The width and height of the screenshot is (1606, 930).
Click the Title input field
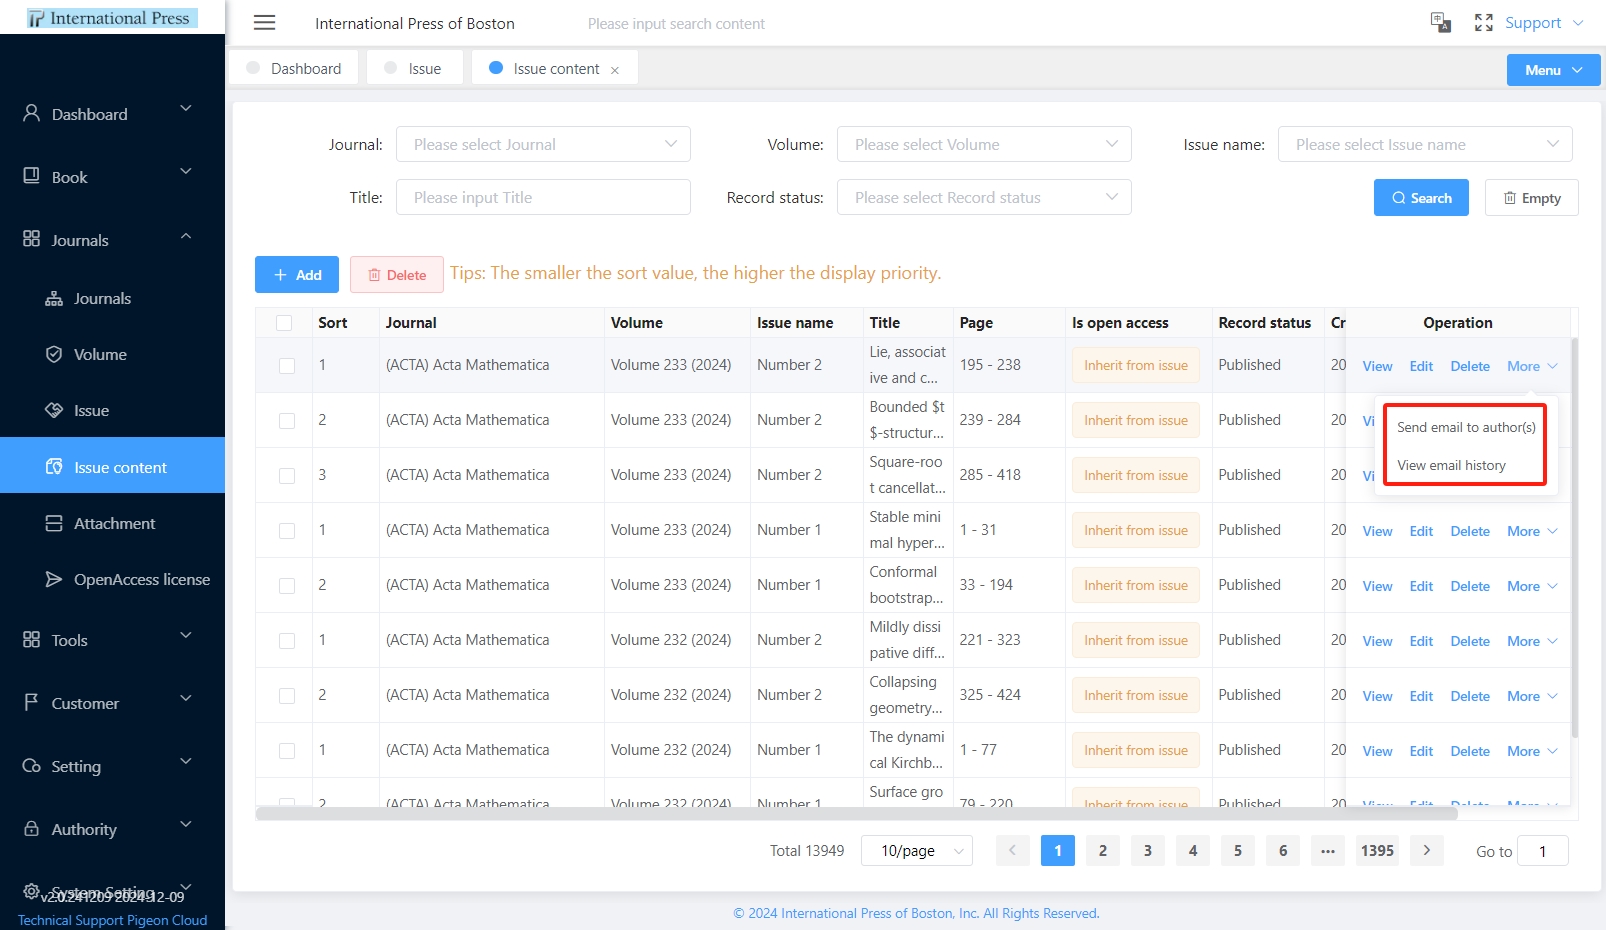pos(543,197)
